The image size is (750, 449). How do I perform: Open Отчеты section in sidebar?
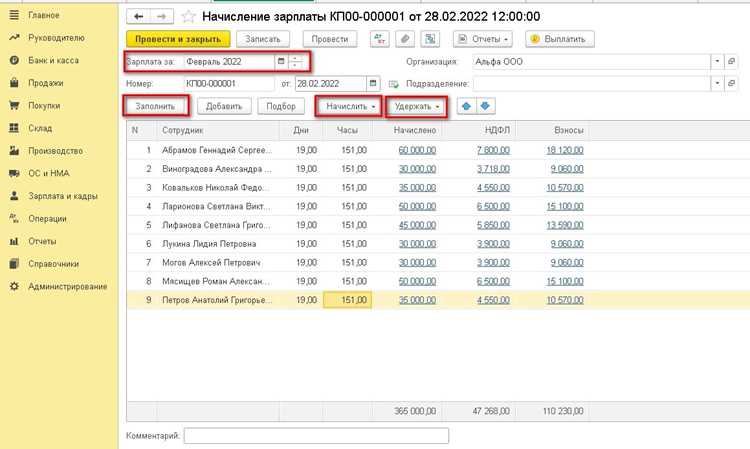tap(42, 241)
